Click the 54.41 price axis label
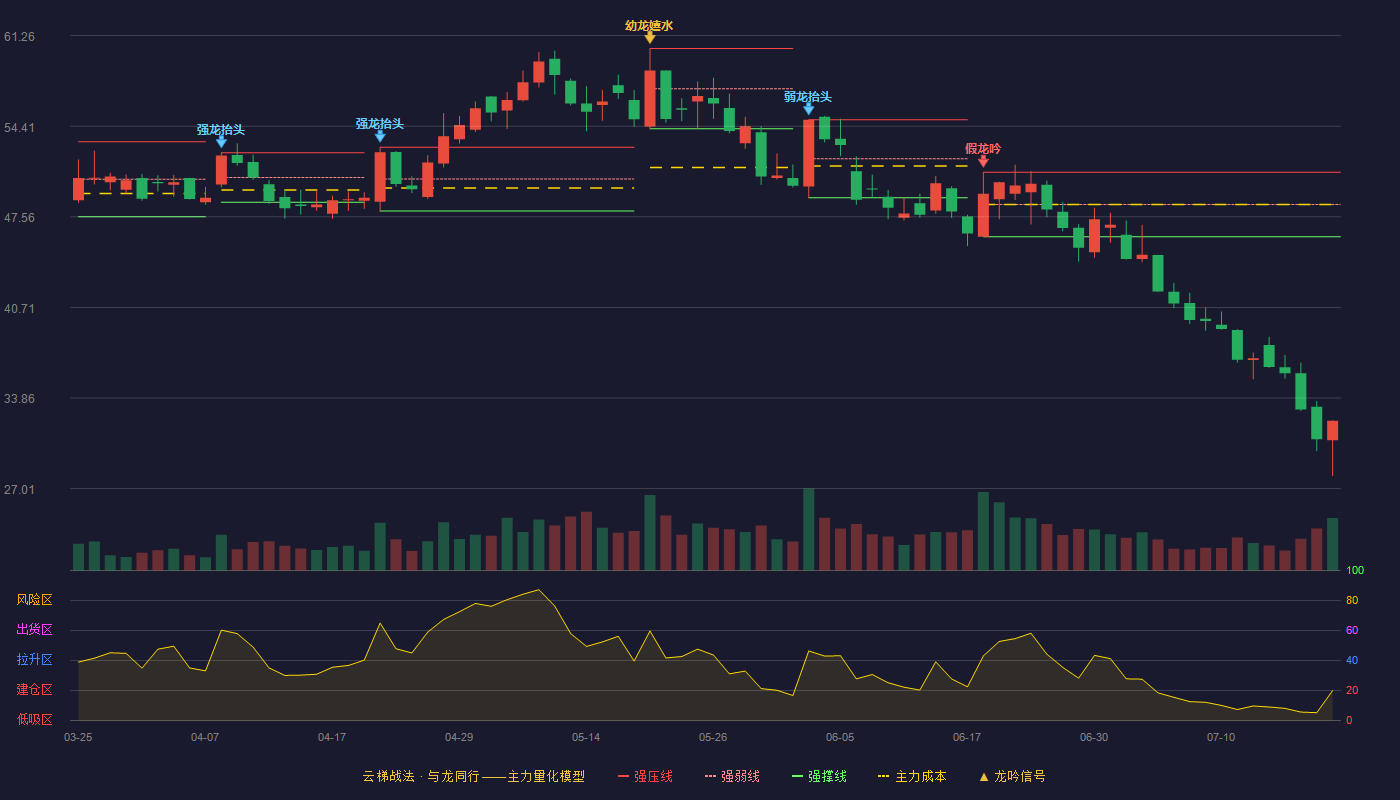1400x800 pixels. (20, 127)
